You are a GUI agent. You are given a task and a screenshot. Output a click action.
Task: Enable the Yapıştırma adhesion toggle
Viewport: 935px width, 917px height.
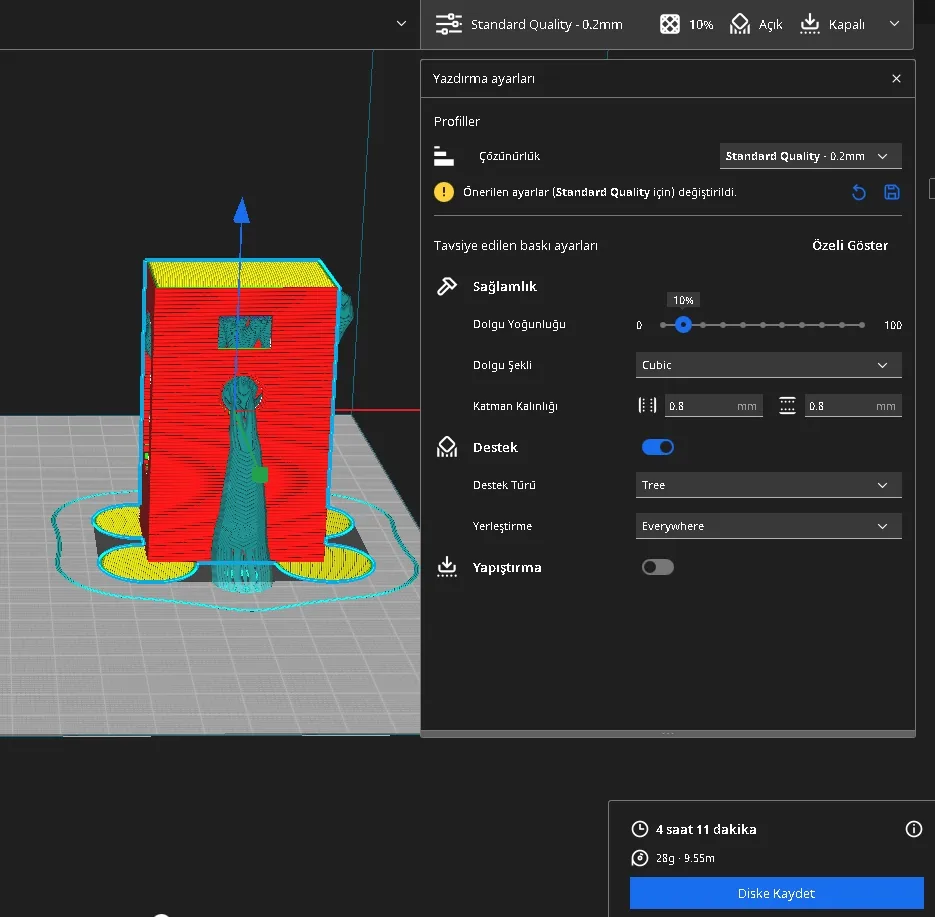[x=658, y=567]
